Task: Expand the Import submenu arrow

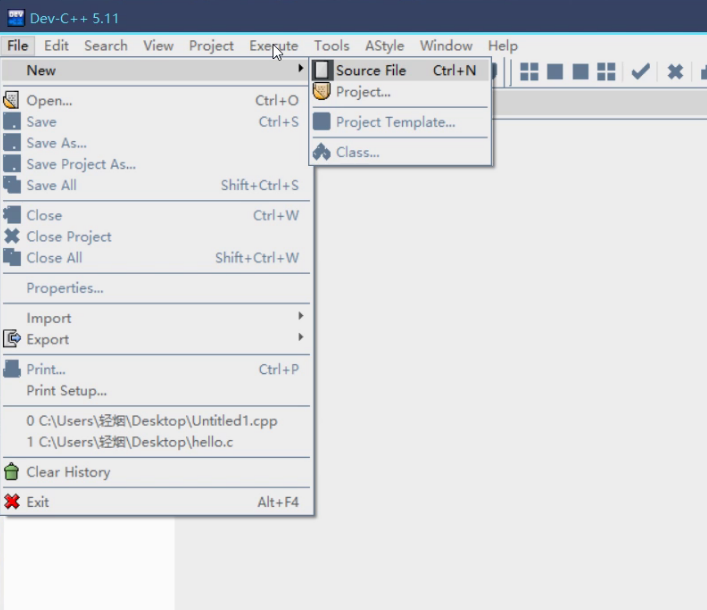Action: point(300,317)
